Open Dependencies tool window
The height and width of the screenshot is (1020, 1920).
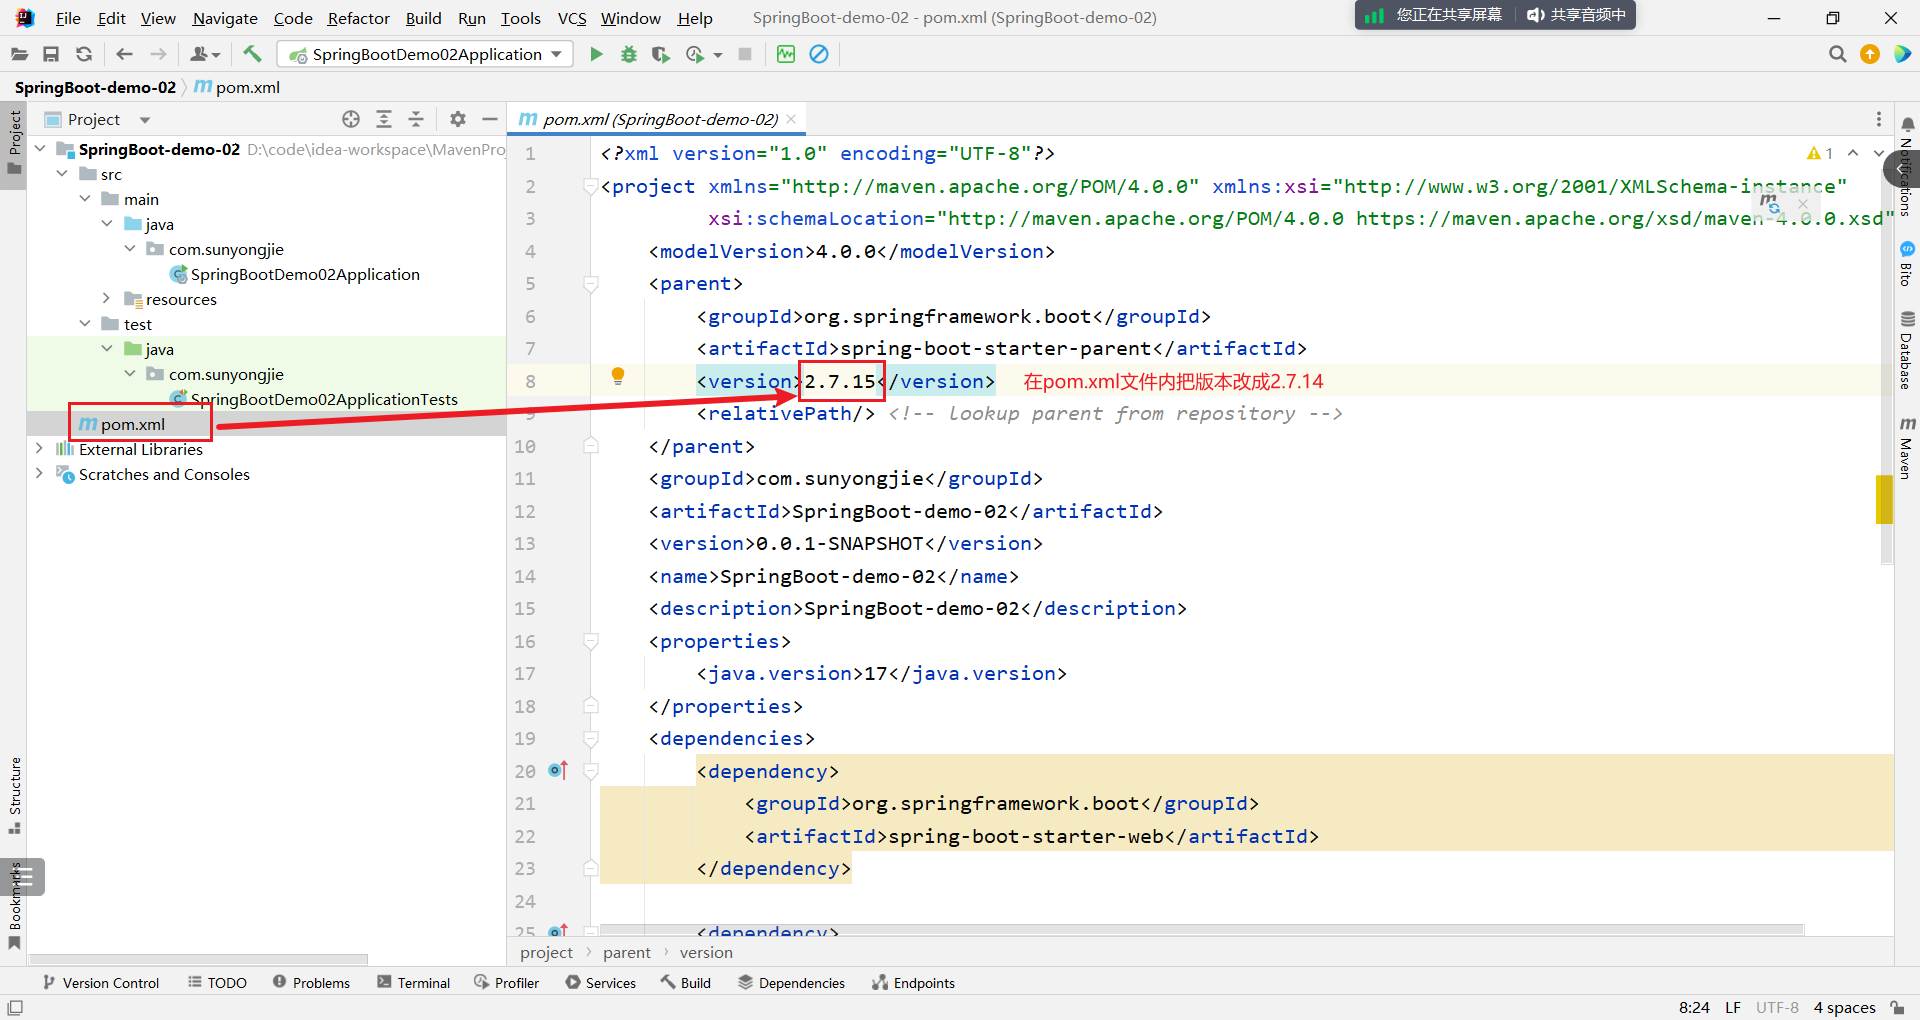pos(792,983)
